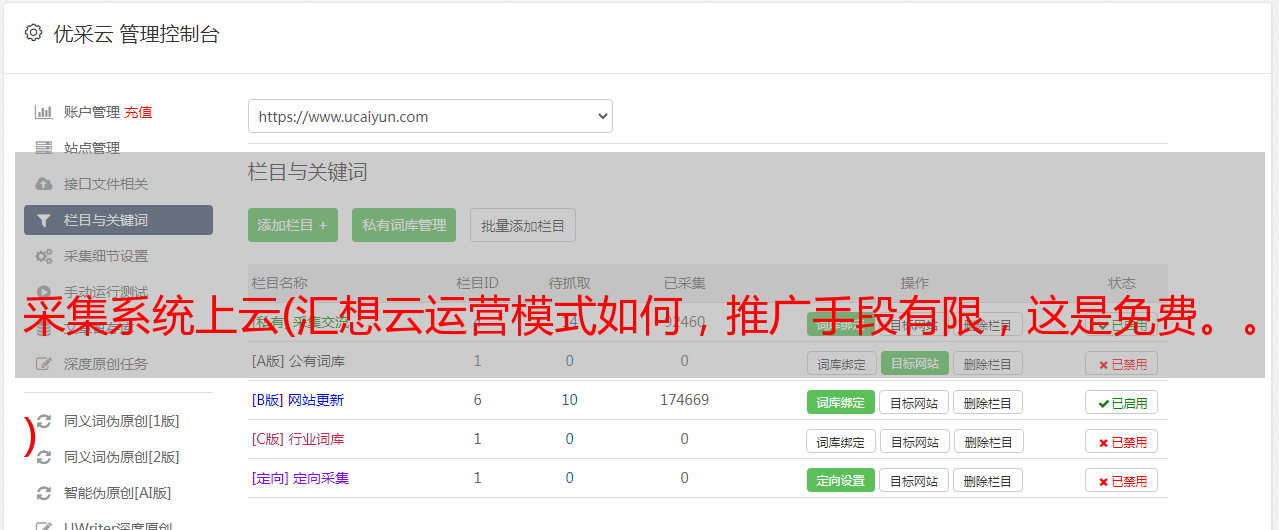
Task: Click 目标网站 in 网站更新 row
Action: [914, 402]
